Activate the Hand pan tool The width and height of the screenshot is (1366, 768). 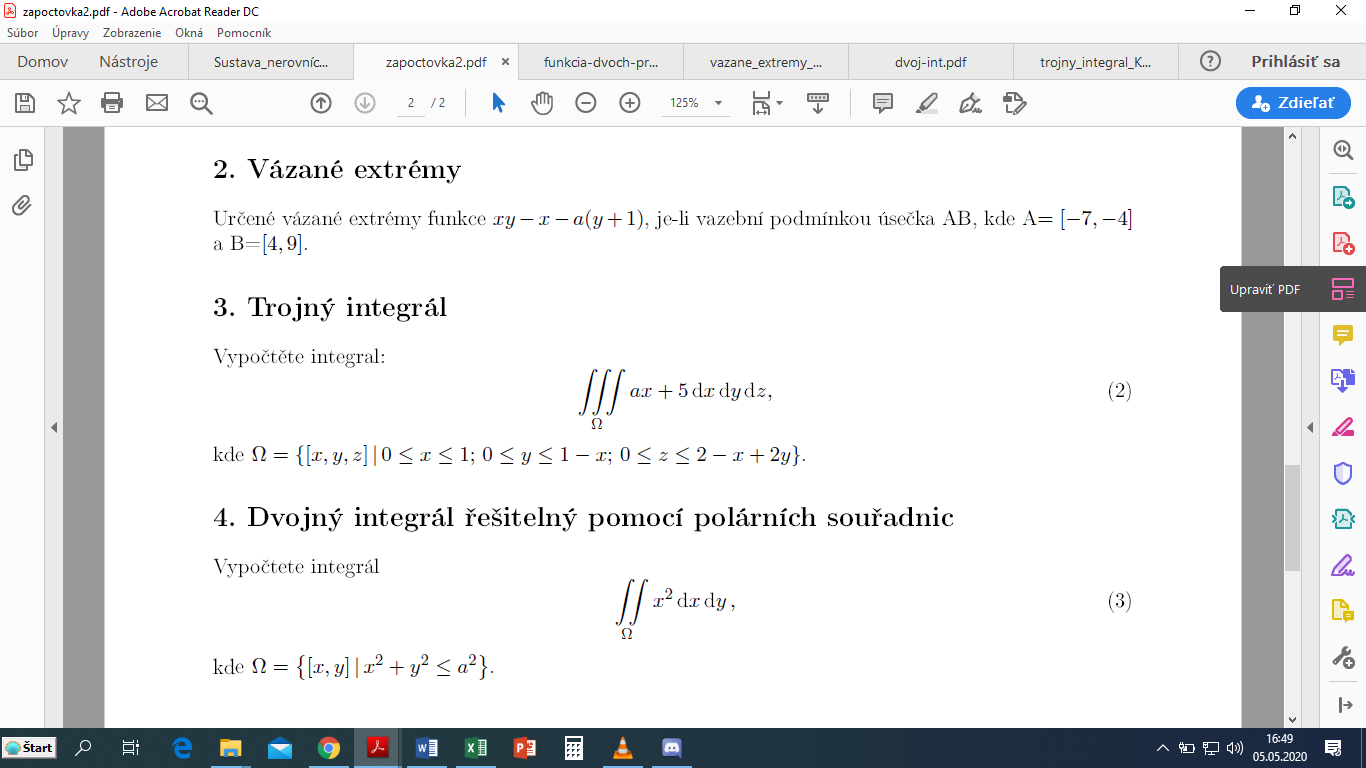coord(542,103)
